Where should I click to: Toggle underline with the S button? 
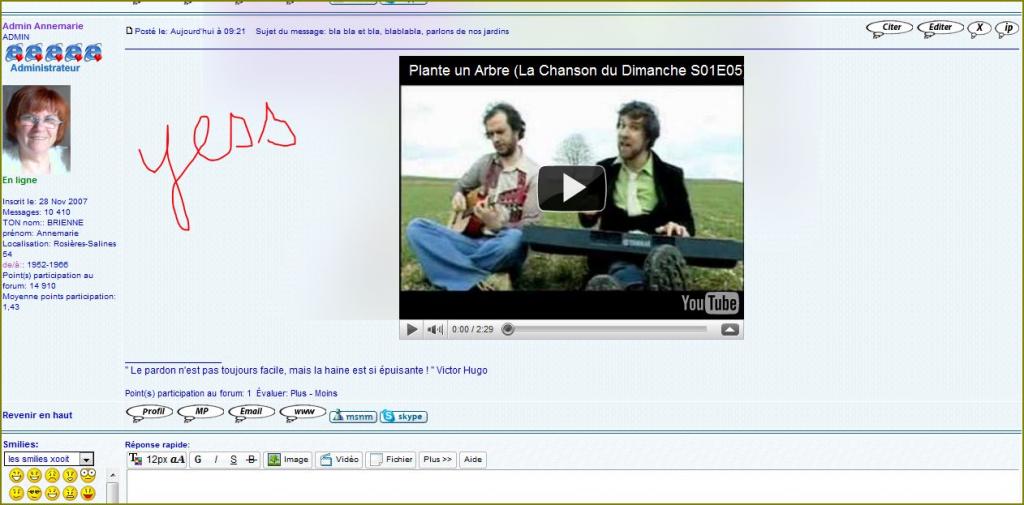(233, 459)
